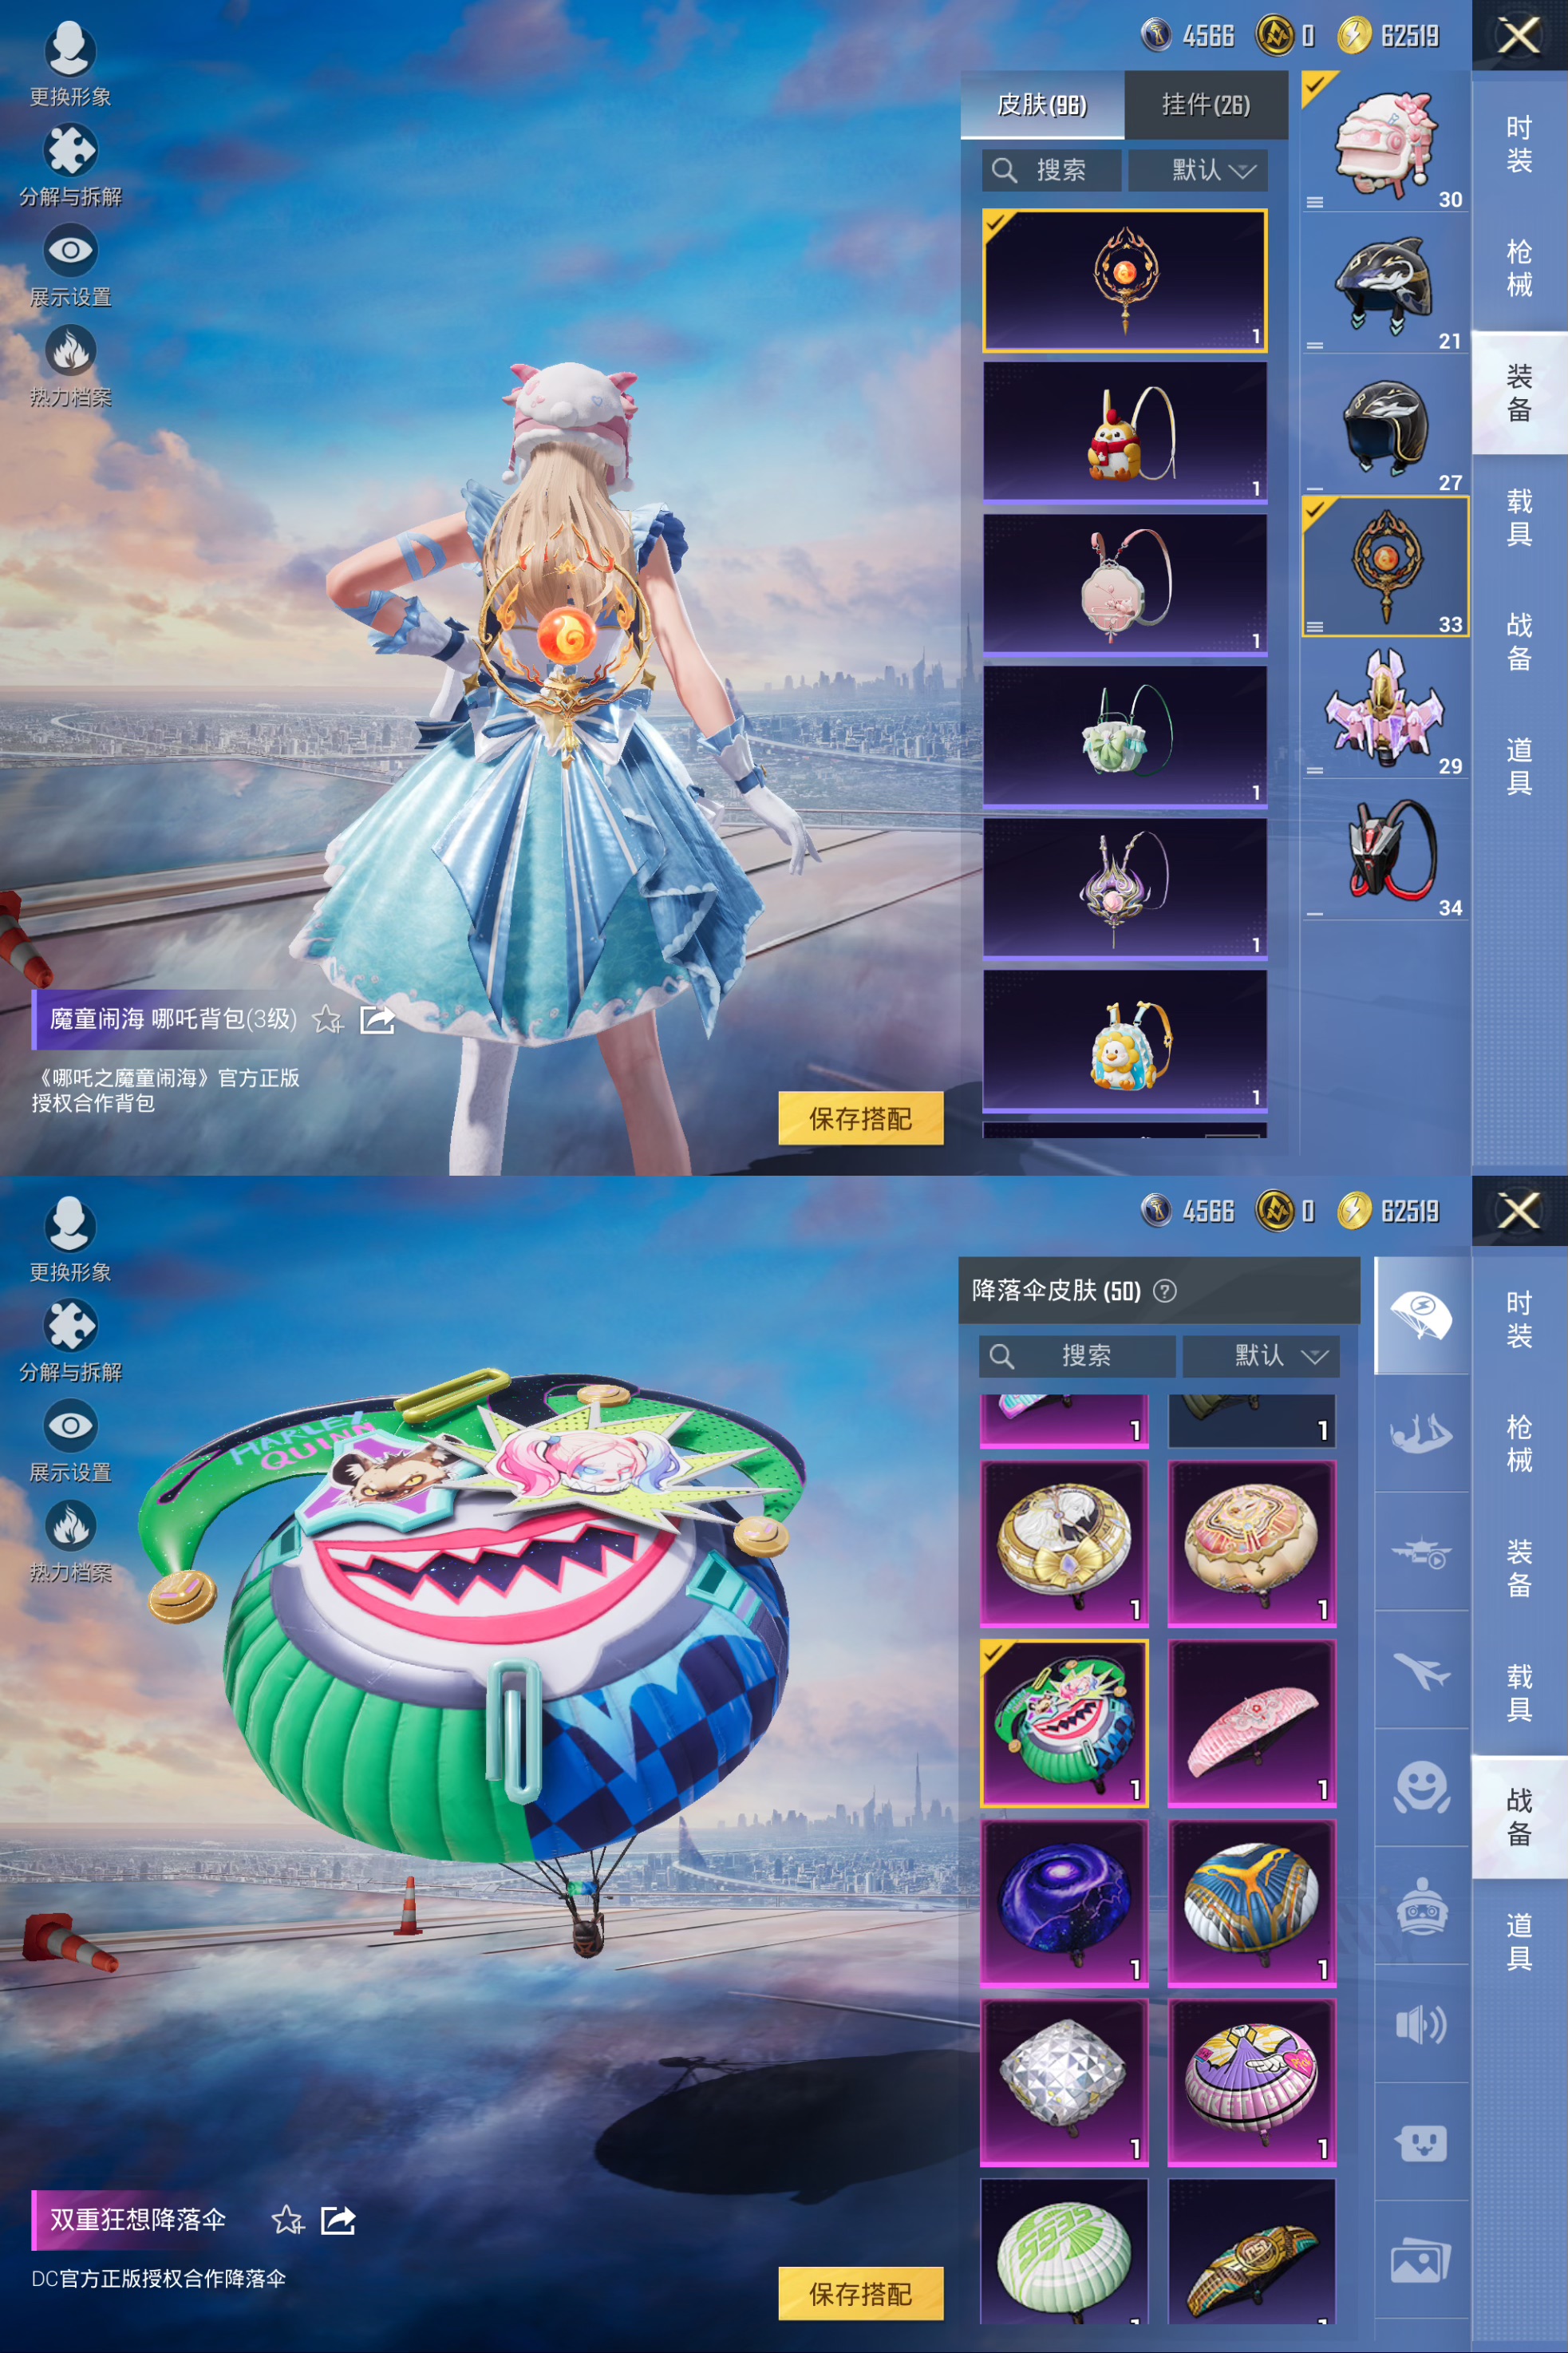Open 更换形象 on the parachute screen
This screenshot has width=1568, height=2353.
70,1238
